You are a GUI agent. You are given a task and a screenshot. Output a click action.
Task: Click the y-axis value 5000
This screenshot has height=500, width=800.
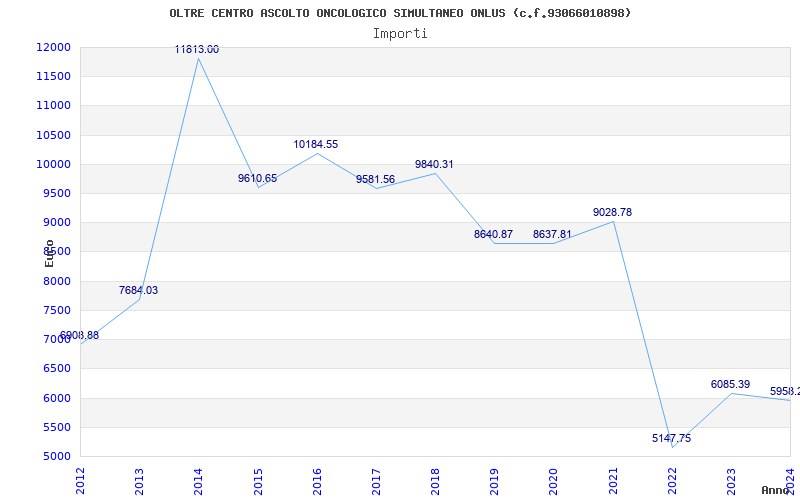56,456
